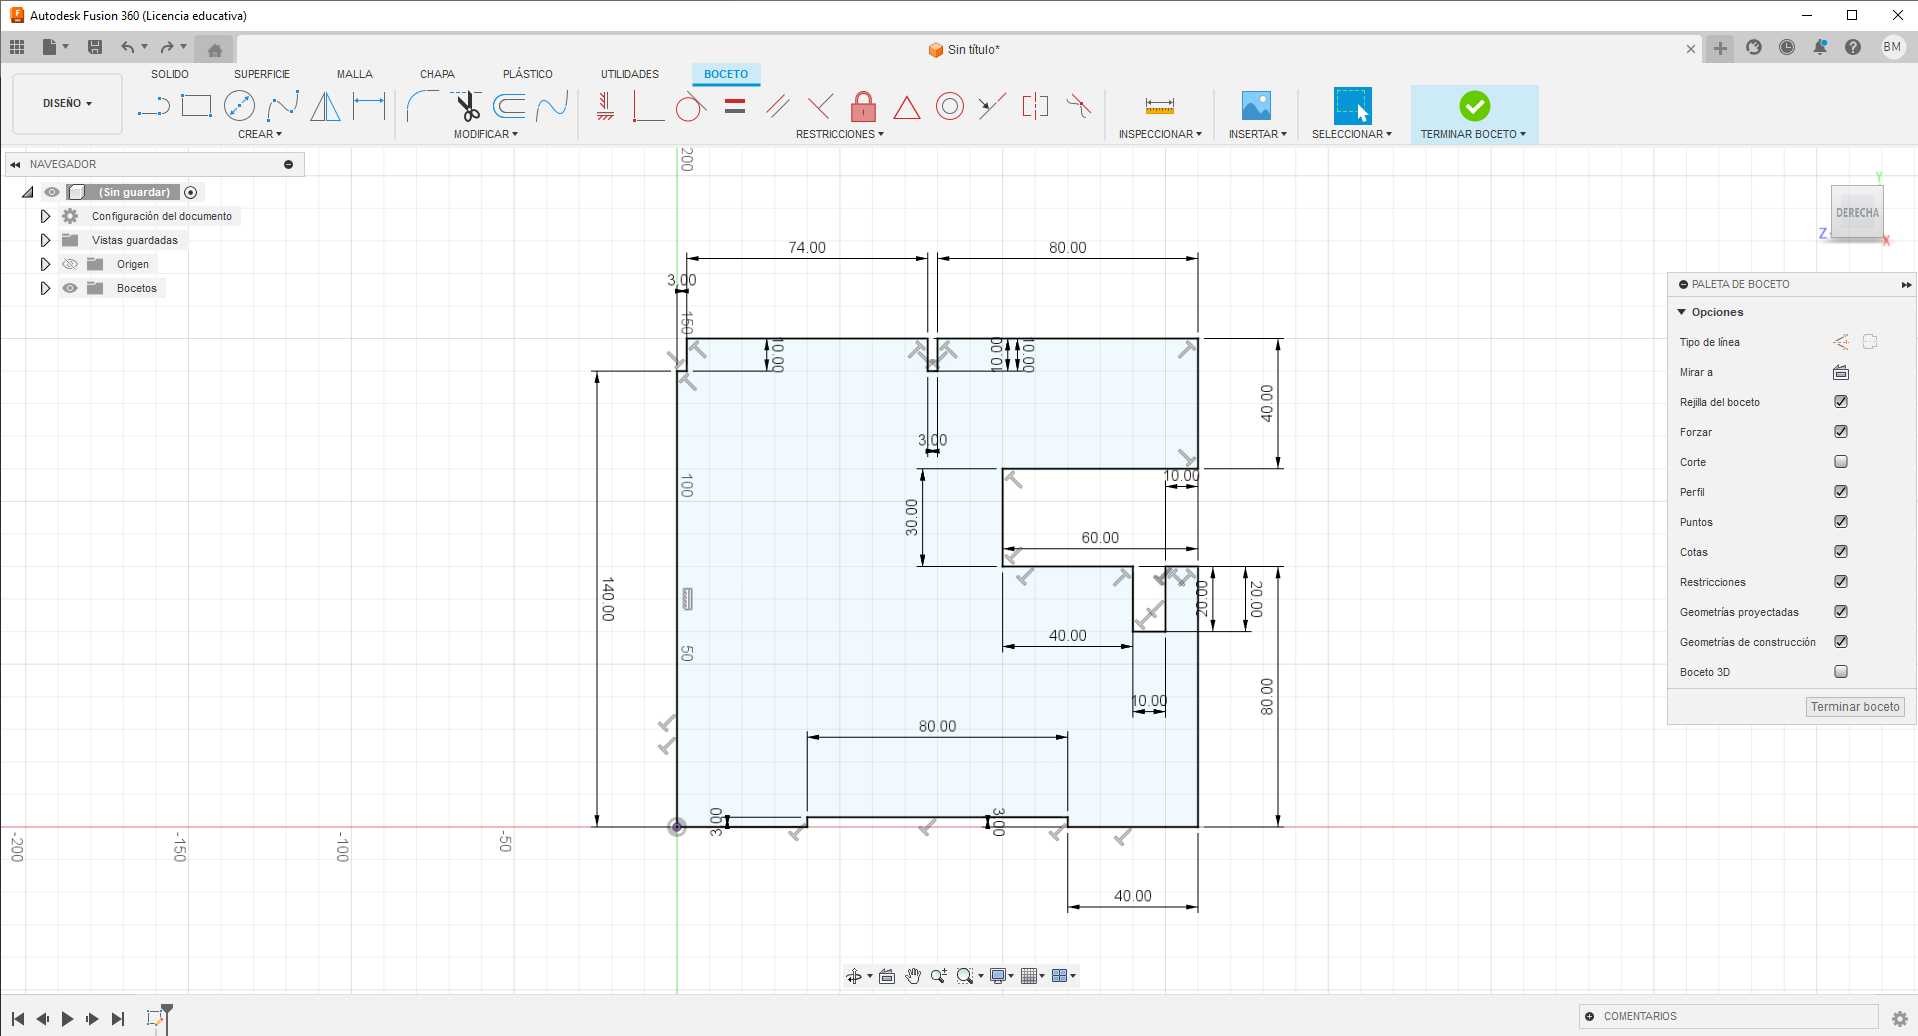The image size is (1918, 1036).
Task: Open the data panel grid icon
Action: (17, 47)
